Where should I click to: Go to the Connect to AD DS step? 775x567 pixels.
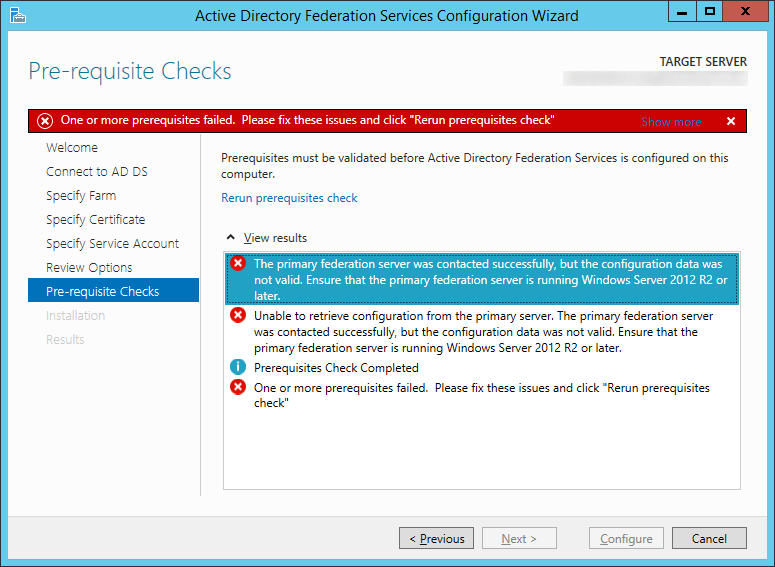point(97,172)
